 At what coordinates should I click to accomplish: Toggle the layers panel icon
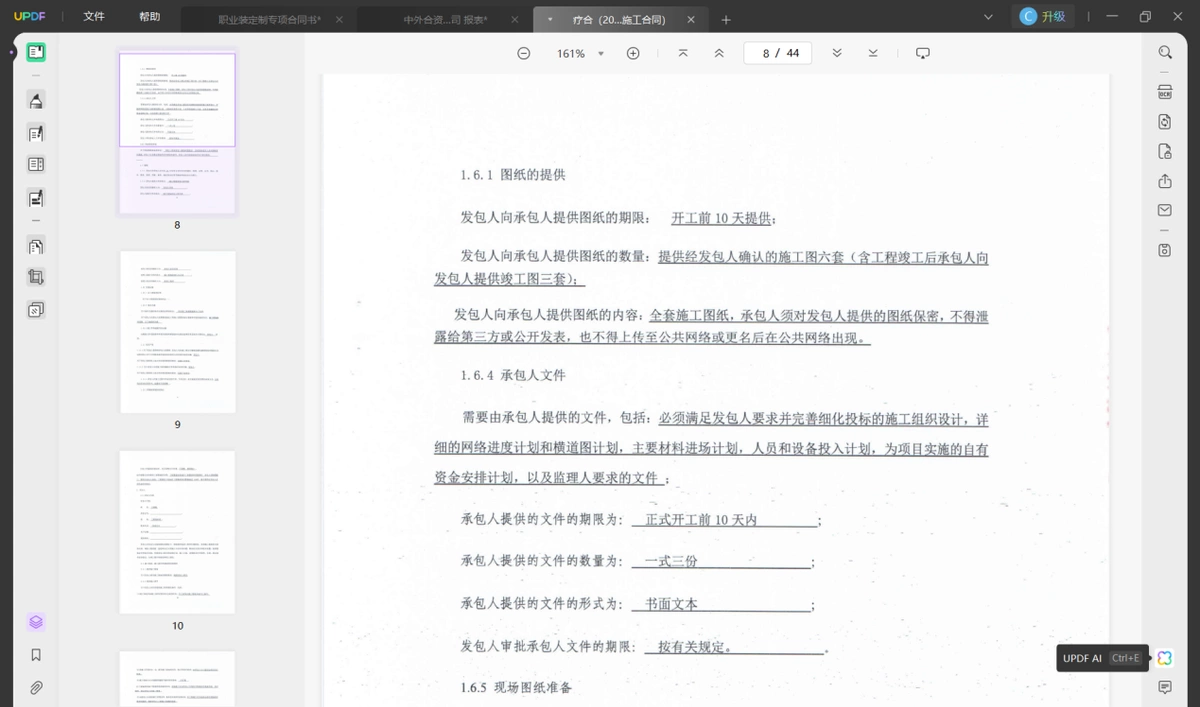coord(36,622)
